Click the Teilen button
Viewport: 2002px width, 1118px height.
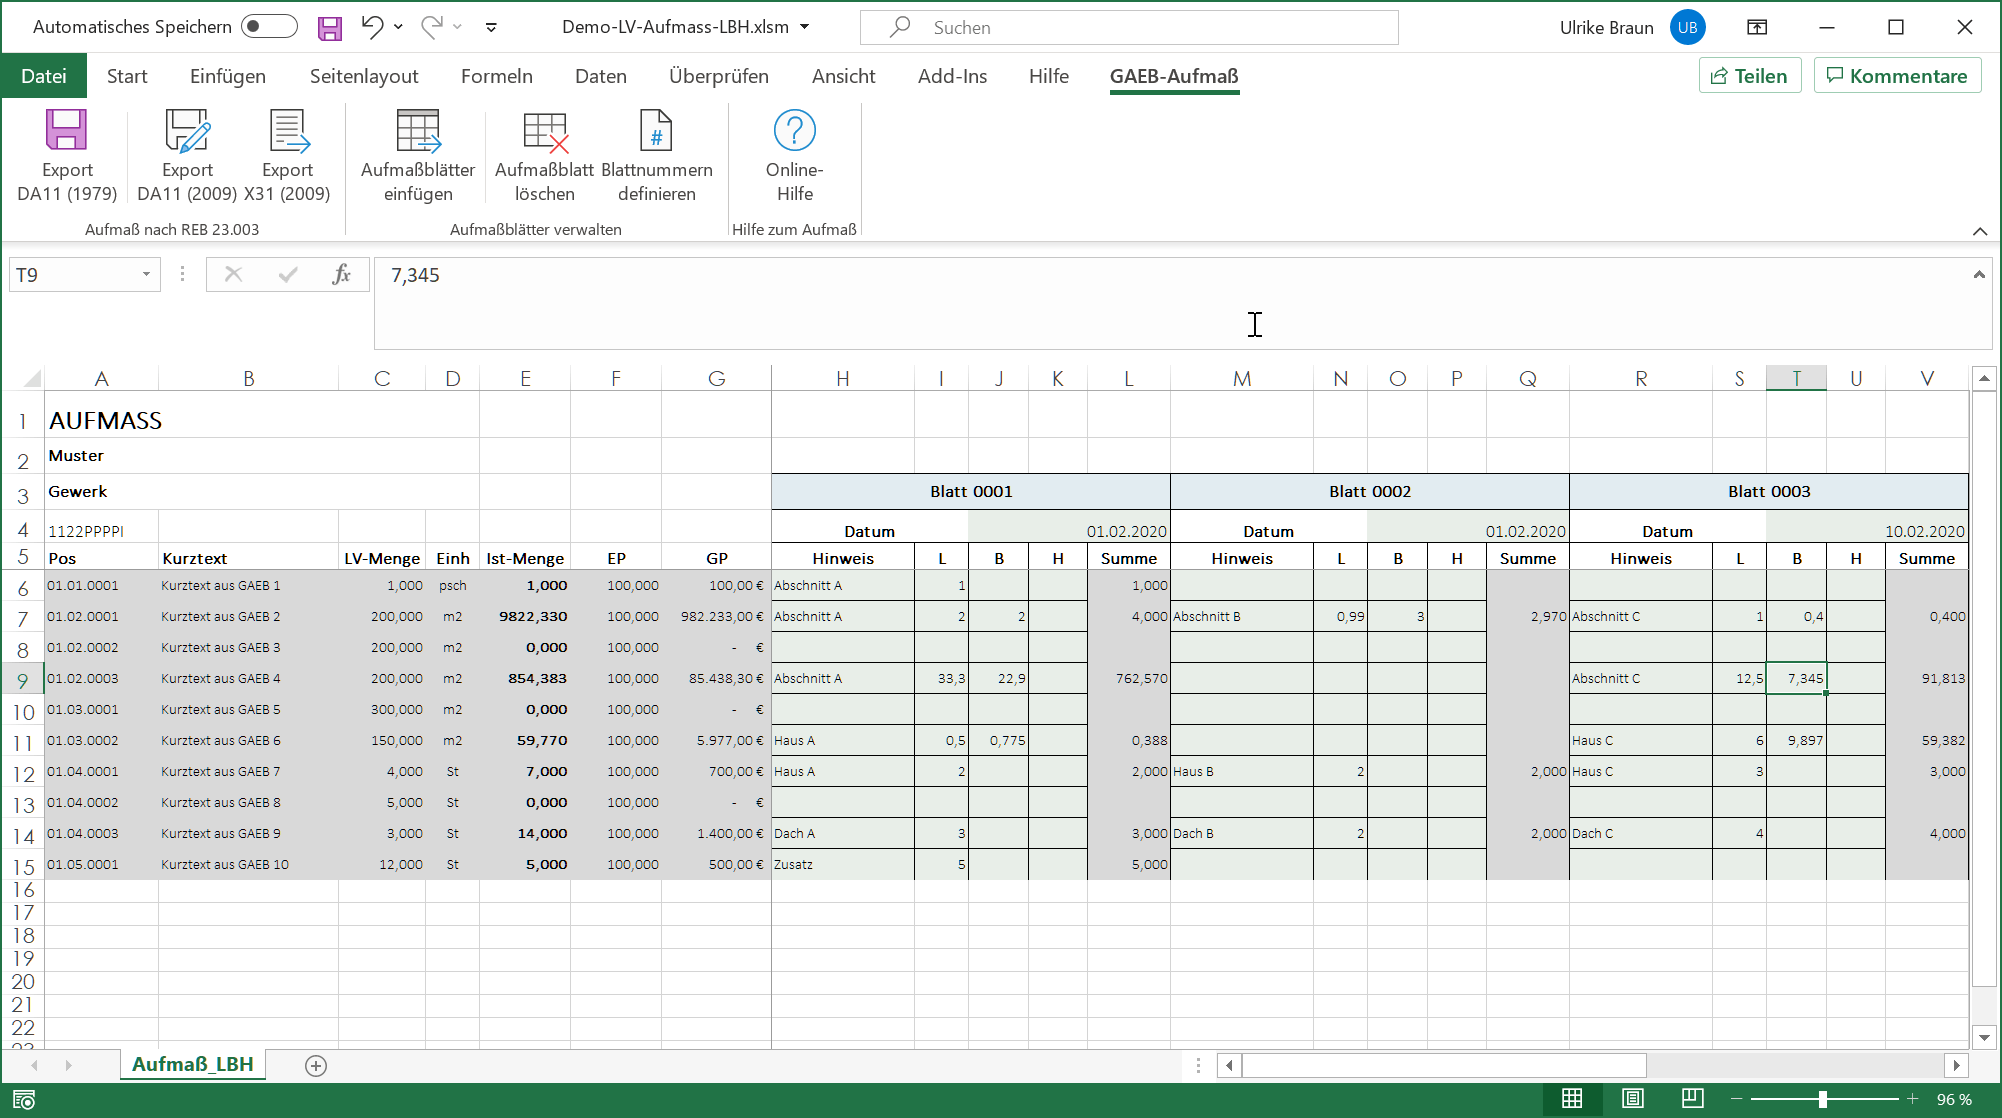pos(1749,76)
